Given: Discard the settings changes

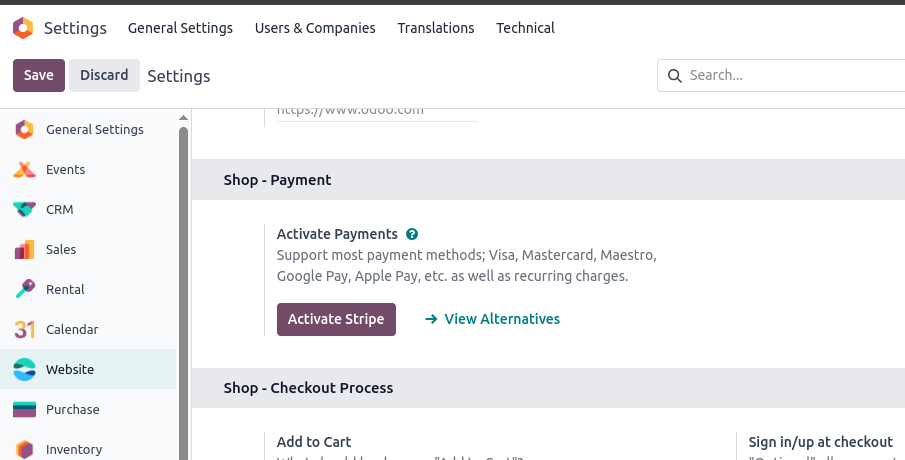Looking at the screenshot, I should point(104,75).
